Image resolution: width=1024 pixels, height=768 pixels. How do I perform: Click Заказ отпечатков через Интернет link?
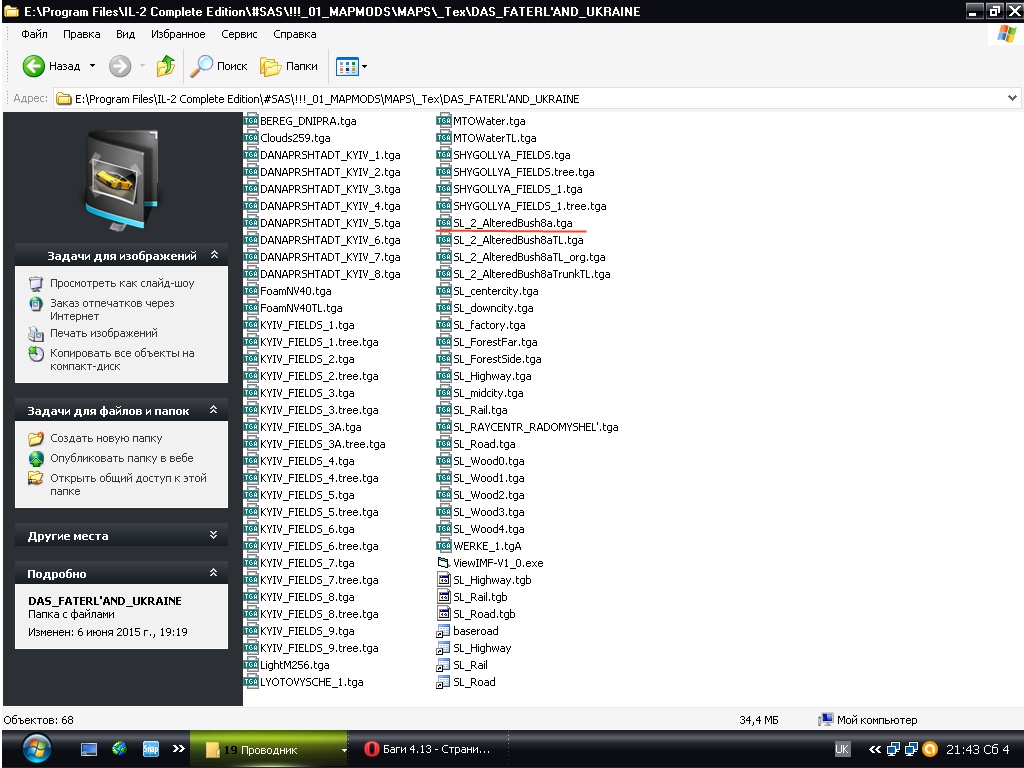[112, 310]
